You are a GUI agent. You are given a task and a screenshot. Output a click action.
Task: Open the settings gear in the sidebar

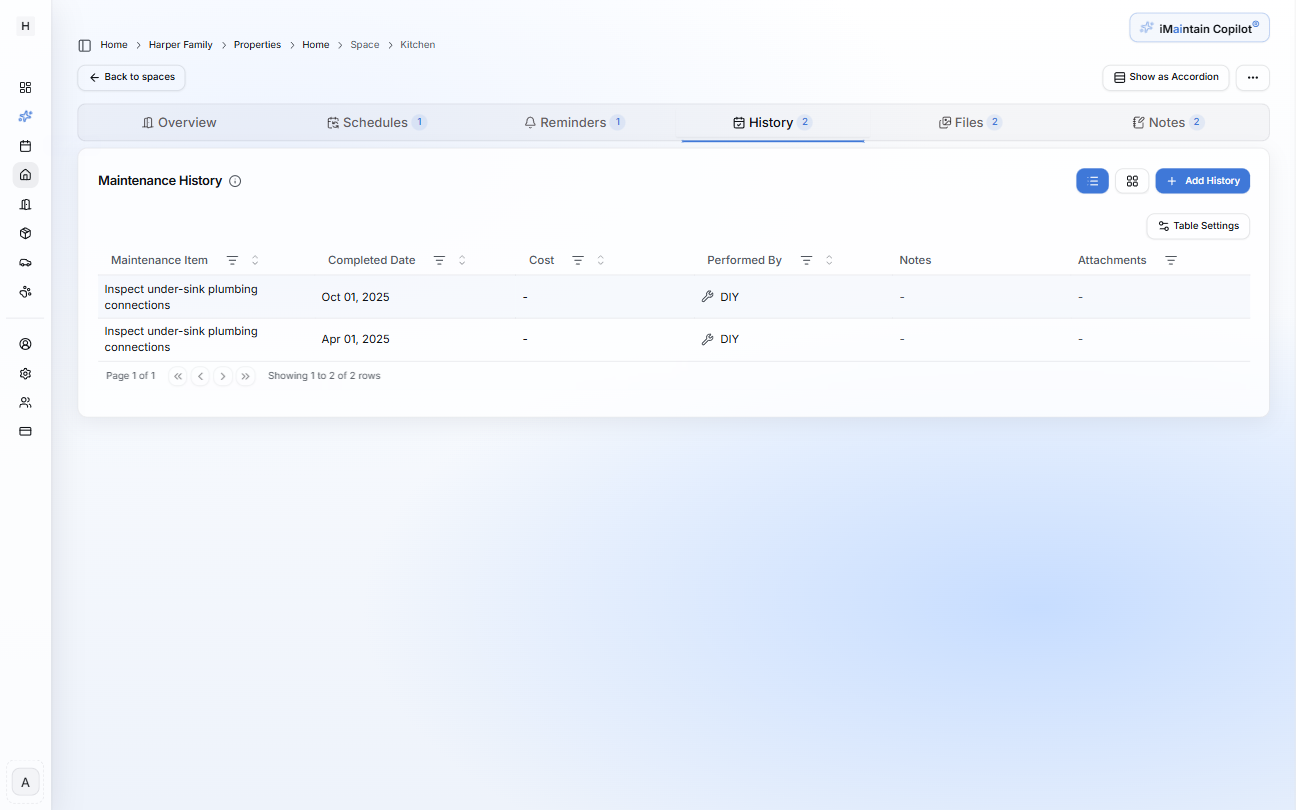pyautogui.click(x=25, y=373)
